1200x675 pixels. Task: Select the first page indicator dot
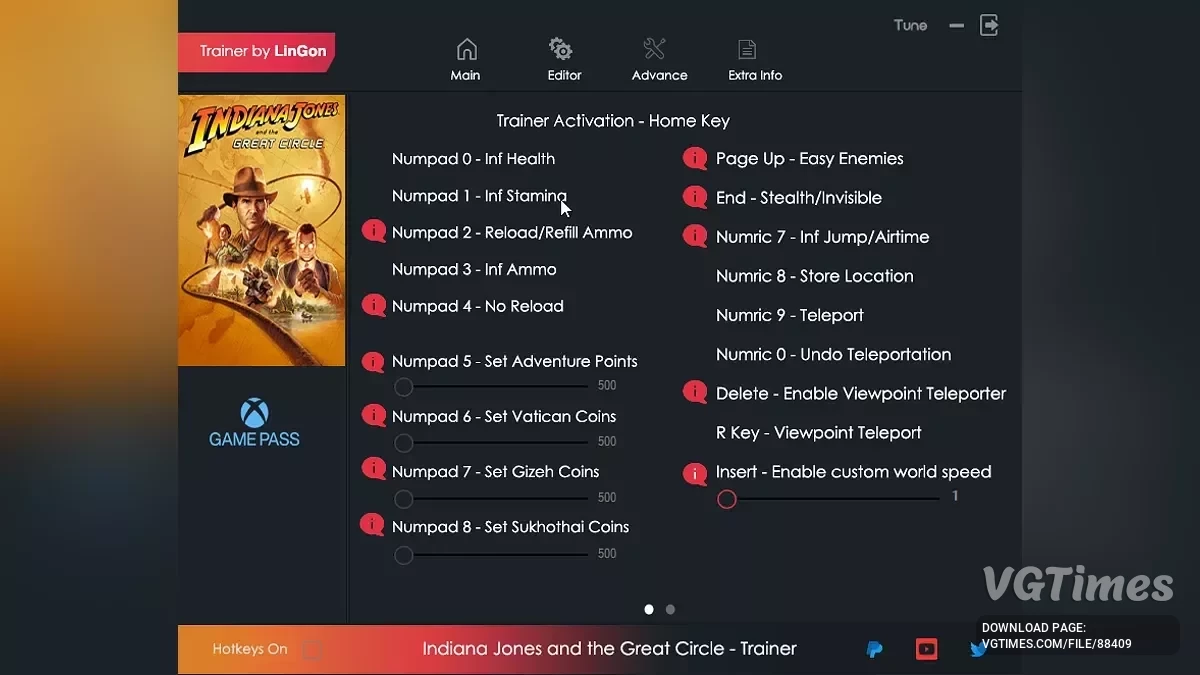649,609
